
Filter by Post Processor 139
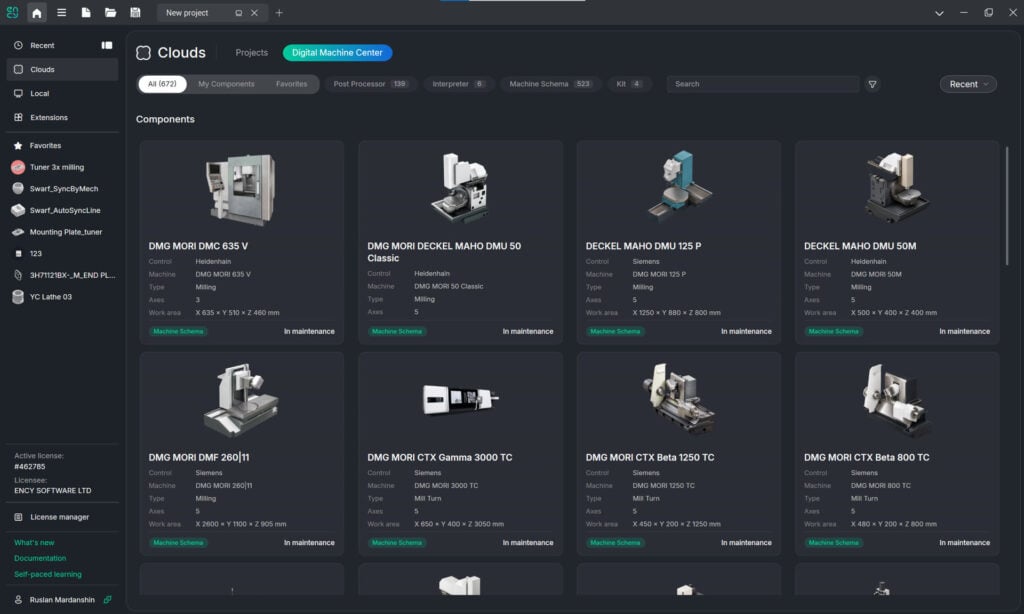[x=370, y=84]
